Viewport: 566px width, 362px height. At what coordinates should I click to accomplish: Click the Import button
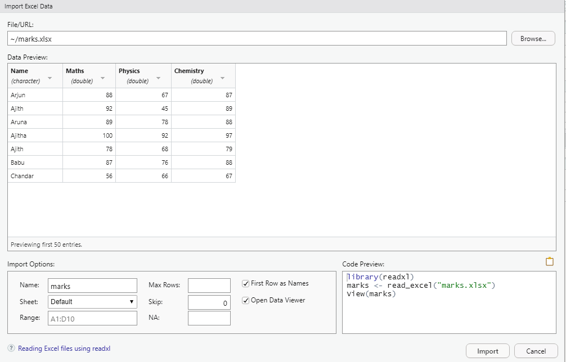(x=488, y=351)
